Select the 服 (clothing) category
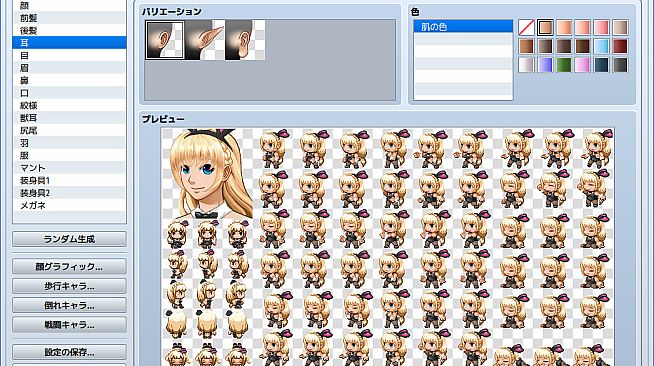 [69, 155]
